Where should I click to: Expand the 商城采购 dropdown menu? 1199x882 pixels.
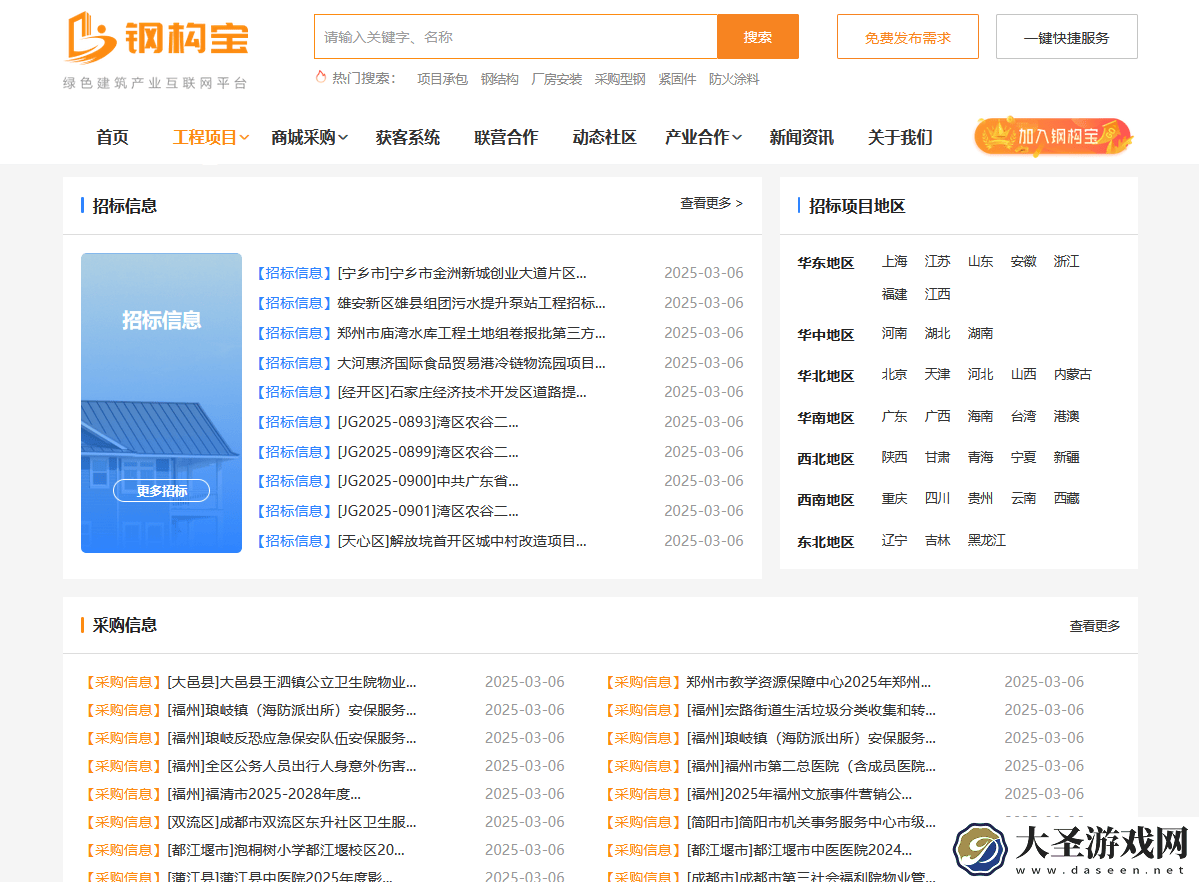[310, 138]
